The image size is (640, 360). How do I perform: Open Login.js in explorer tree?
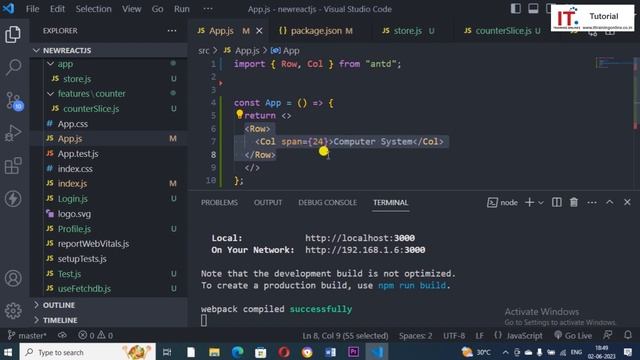tap(109, 198)
